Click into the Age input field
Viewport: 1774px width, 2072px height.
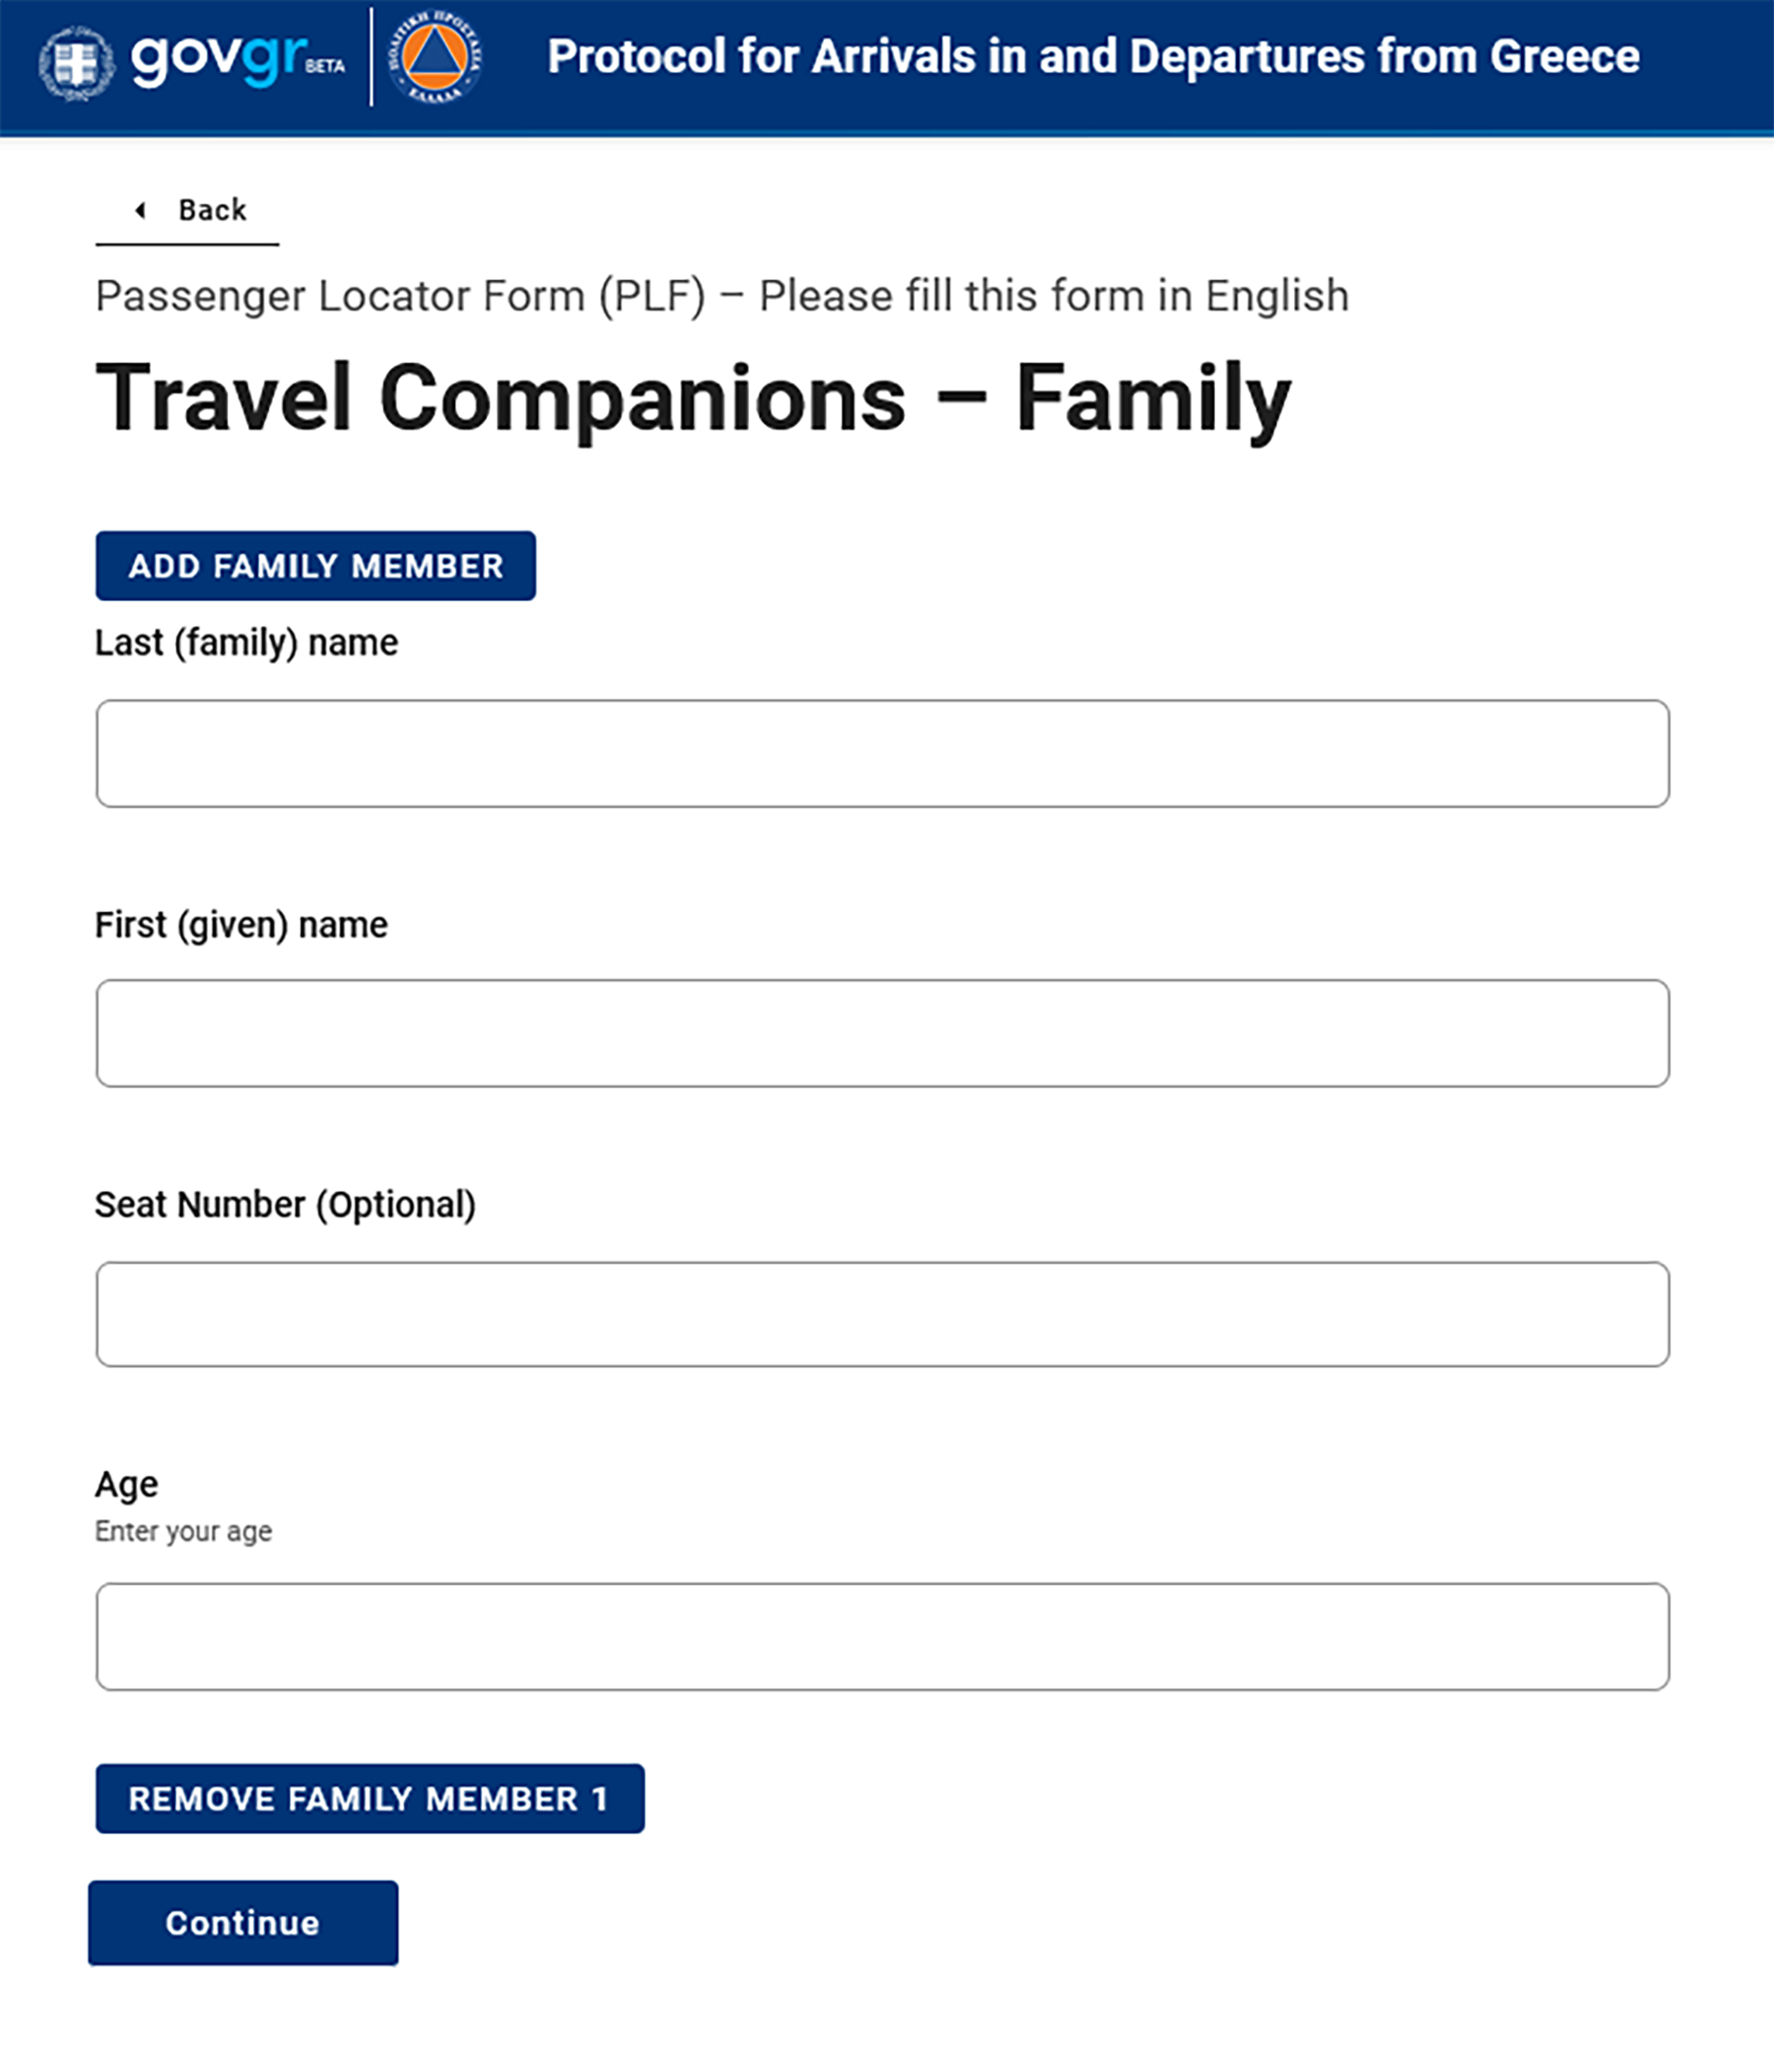(882, 1636)
